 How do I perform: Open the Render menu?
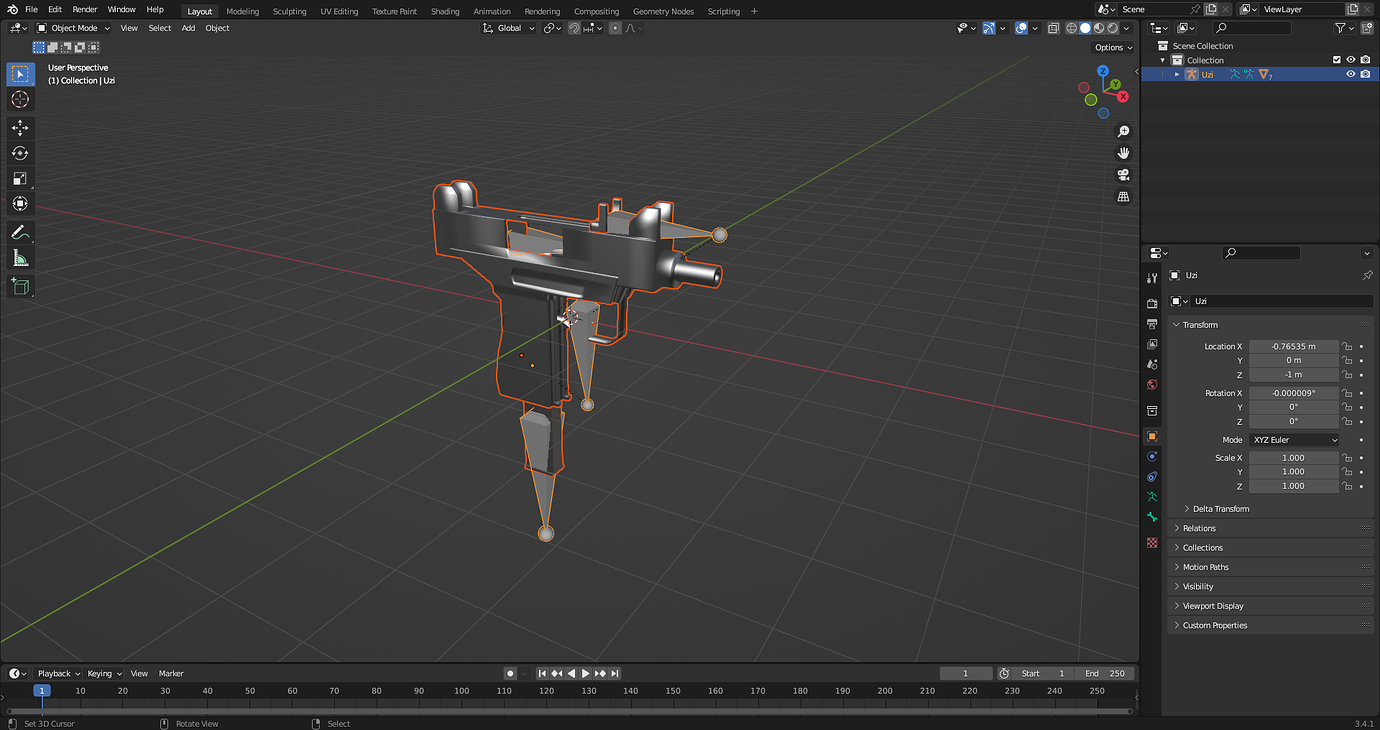coord(85,10)
